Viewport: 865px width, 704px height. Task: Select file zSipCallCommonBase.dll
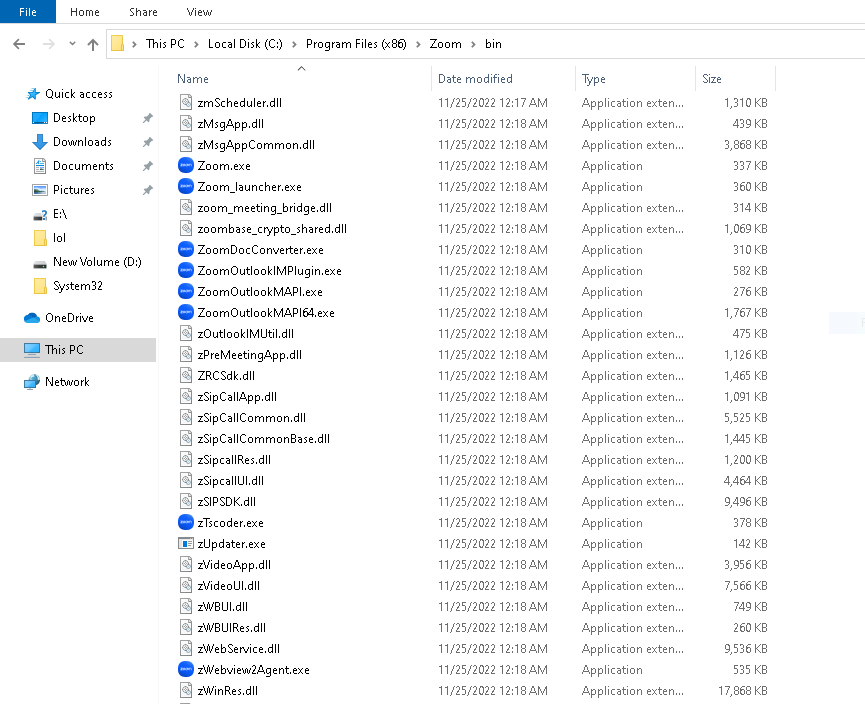pos(264,439)
